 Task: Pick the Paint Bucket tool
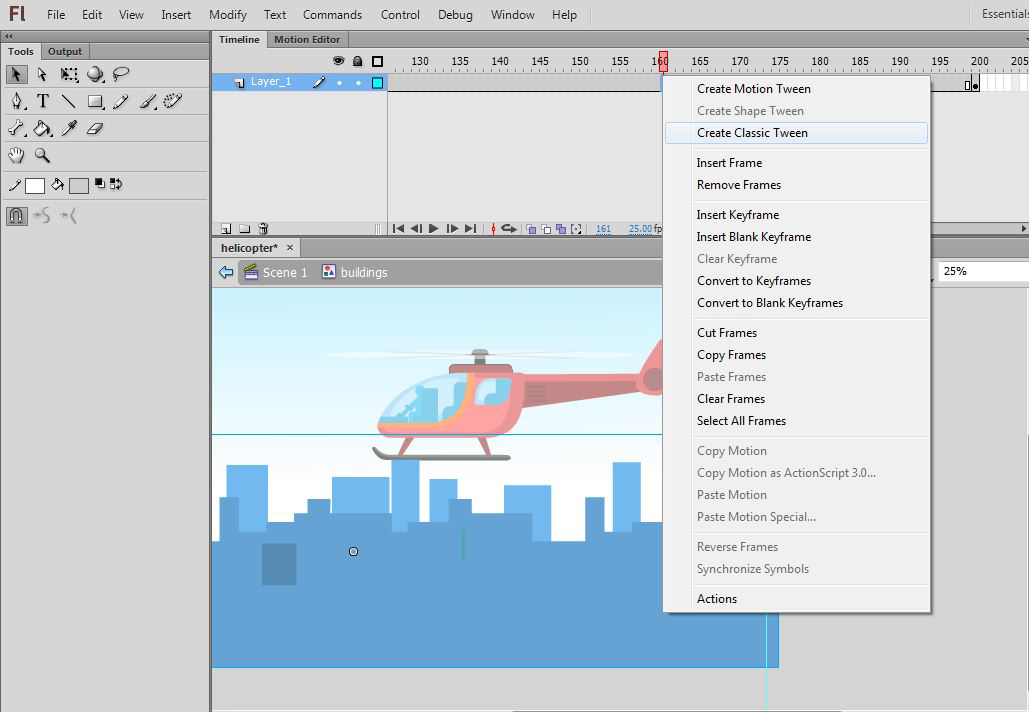pyautogui.click(x=43, y=128)
